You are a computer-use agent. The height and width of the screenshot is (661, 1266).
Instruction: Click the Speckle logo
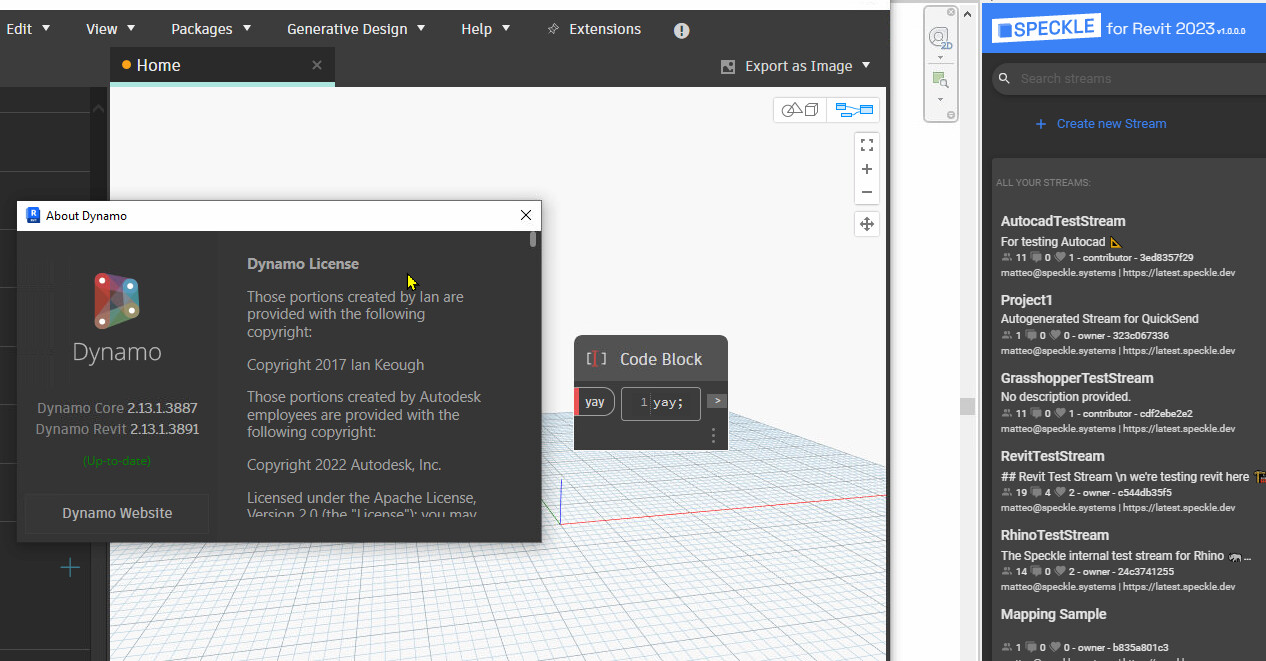[1046, 29]
